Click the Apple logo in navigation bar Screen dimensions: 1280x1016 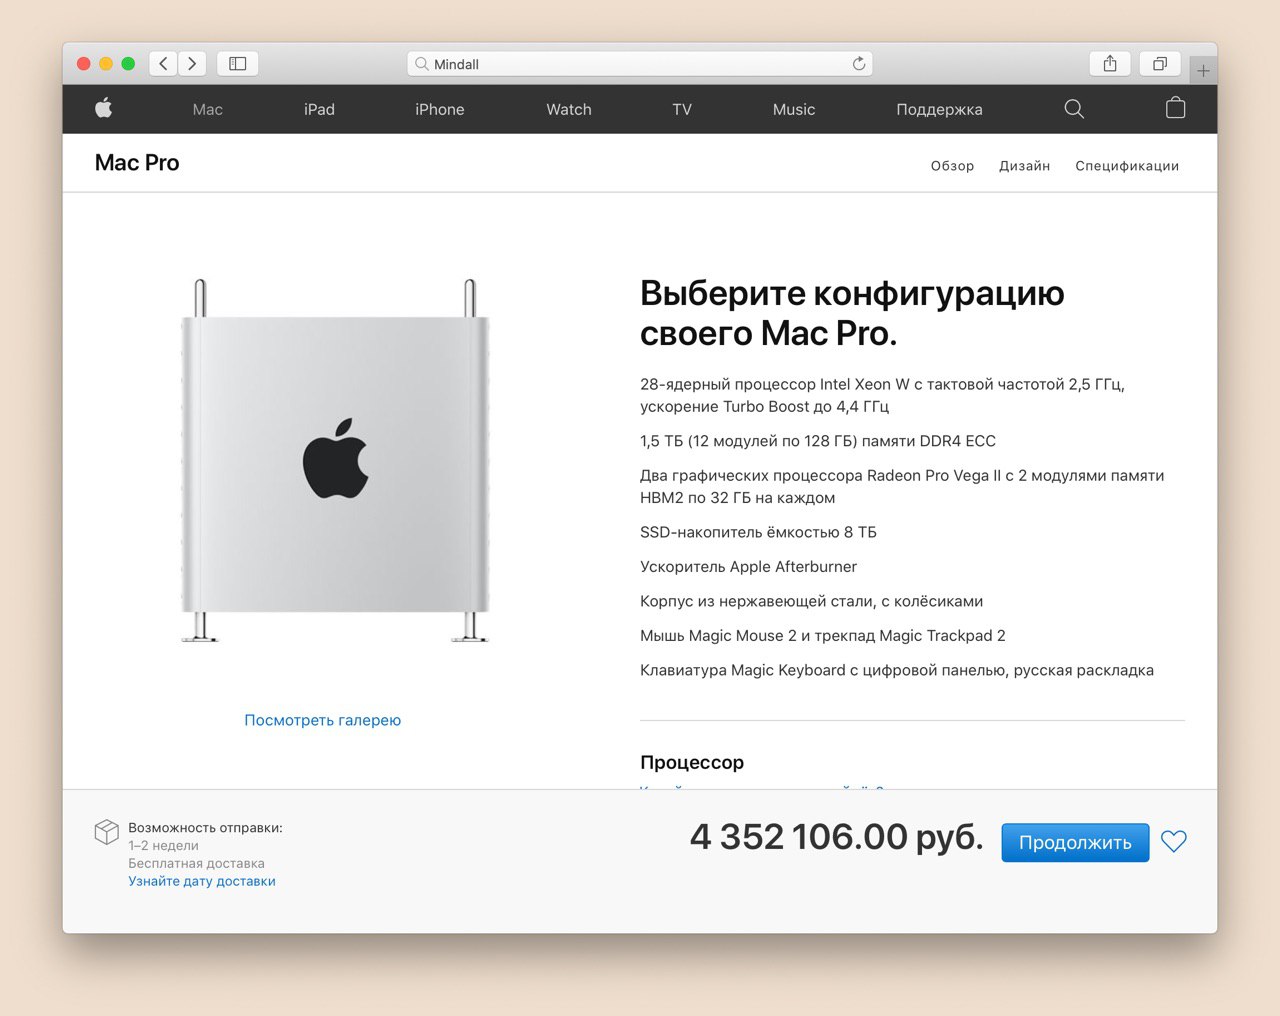(x=104, y=108)
